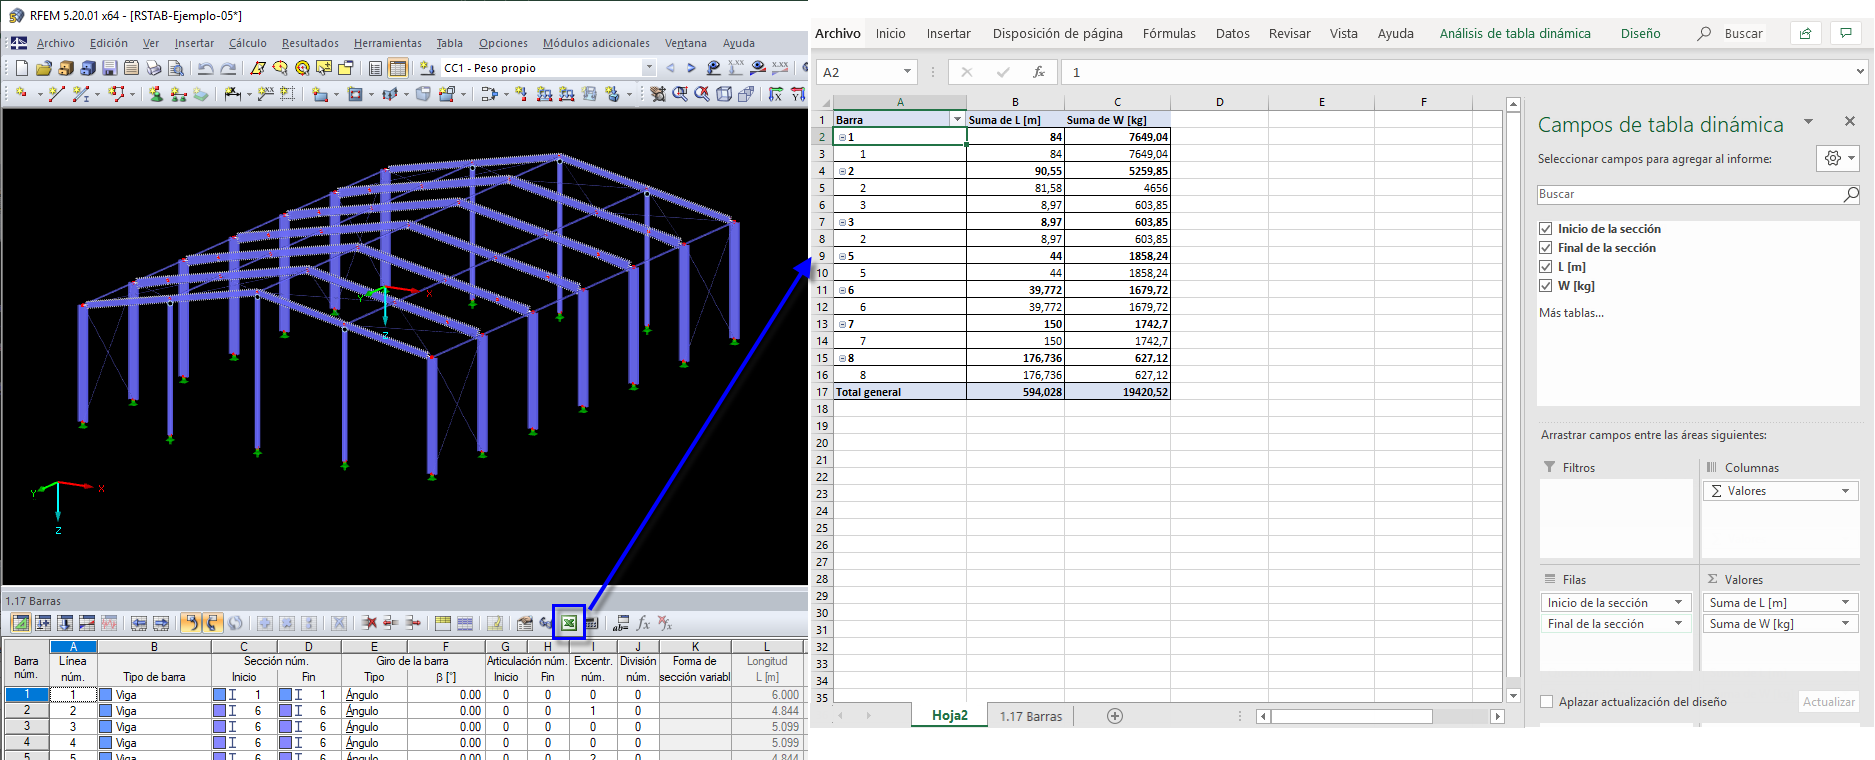The height and width of the screenshot is (760, 1875).
Task: Click the Buscar search in Excel ribbon
Action: coord(1731,33)
